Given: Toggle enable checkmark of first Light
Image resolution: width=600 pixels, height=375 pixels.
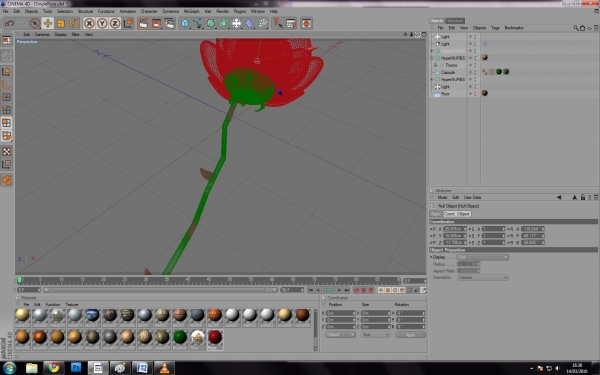Looking at the screenshot, I should 478,37.
